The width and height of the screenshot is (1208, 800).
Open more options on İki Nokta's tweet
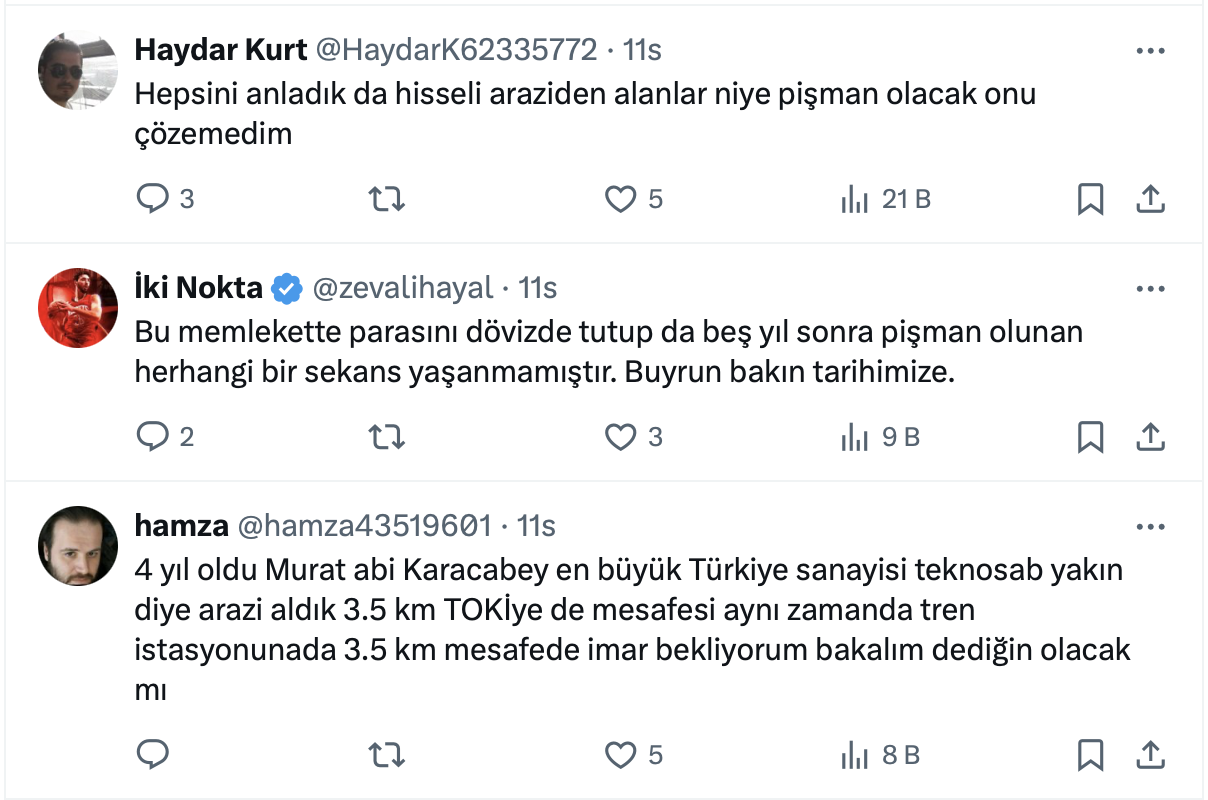tap(1151, 289)
